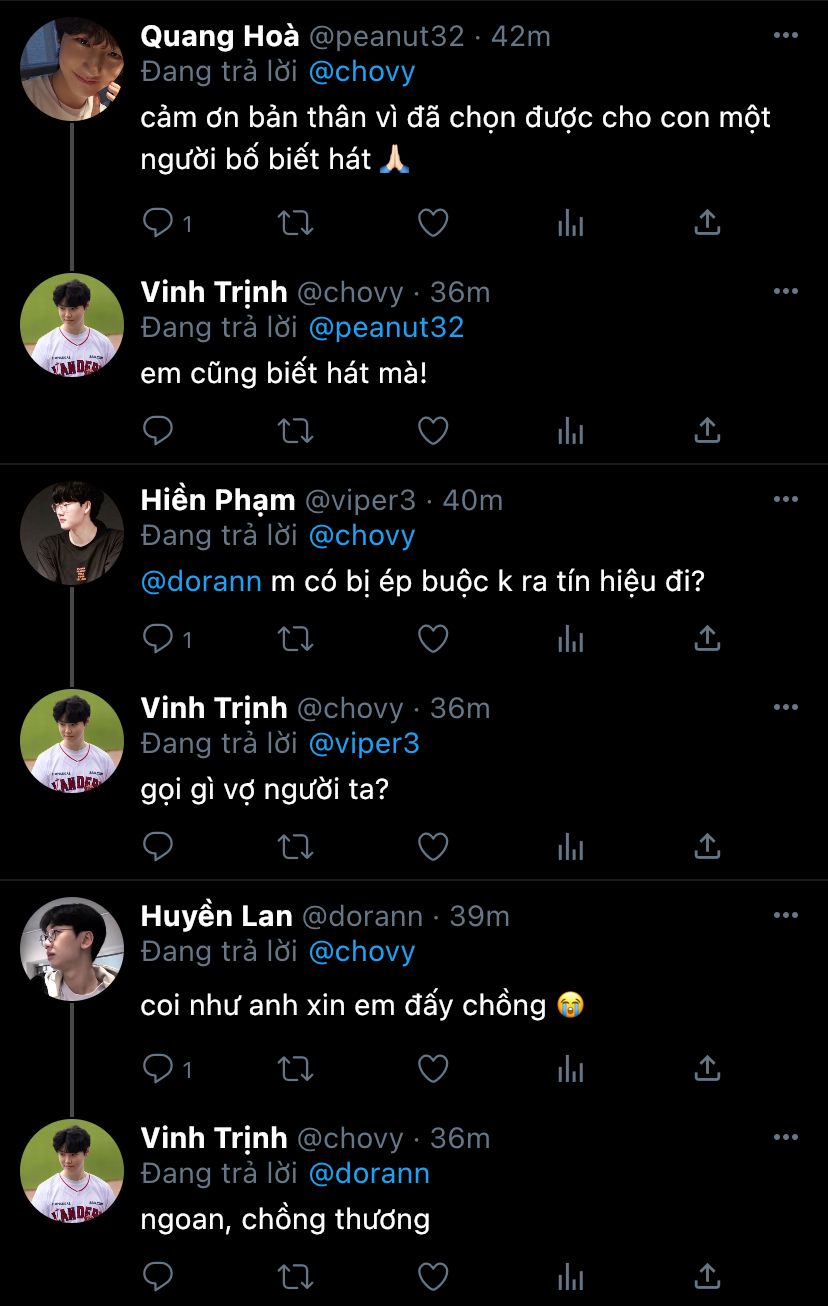This screenshot has width=828, height=1306.
Task: Like Quang Hoà's tweet about singing
Action: [x=432, y=223]
